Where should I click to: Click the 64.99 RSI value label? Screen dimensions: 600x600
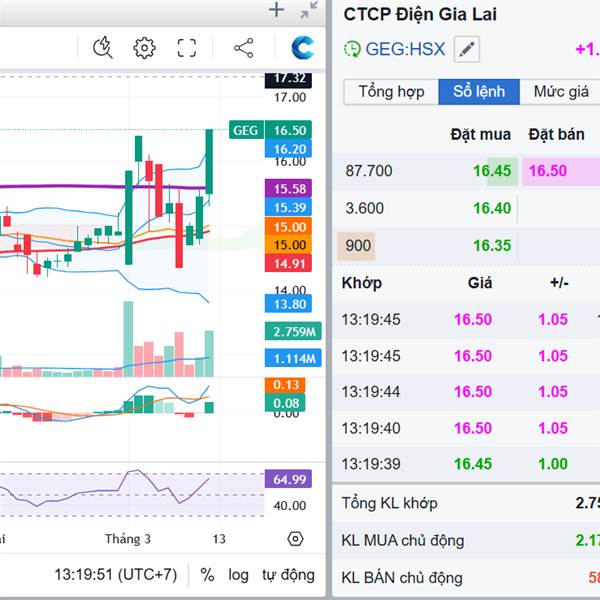(x=289, y=479)
